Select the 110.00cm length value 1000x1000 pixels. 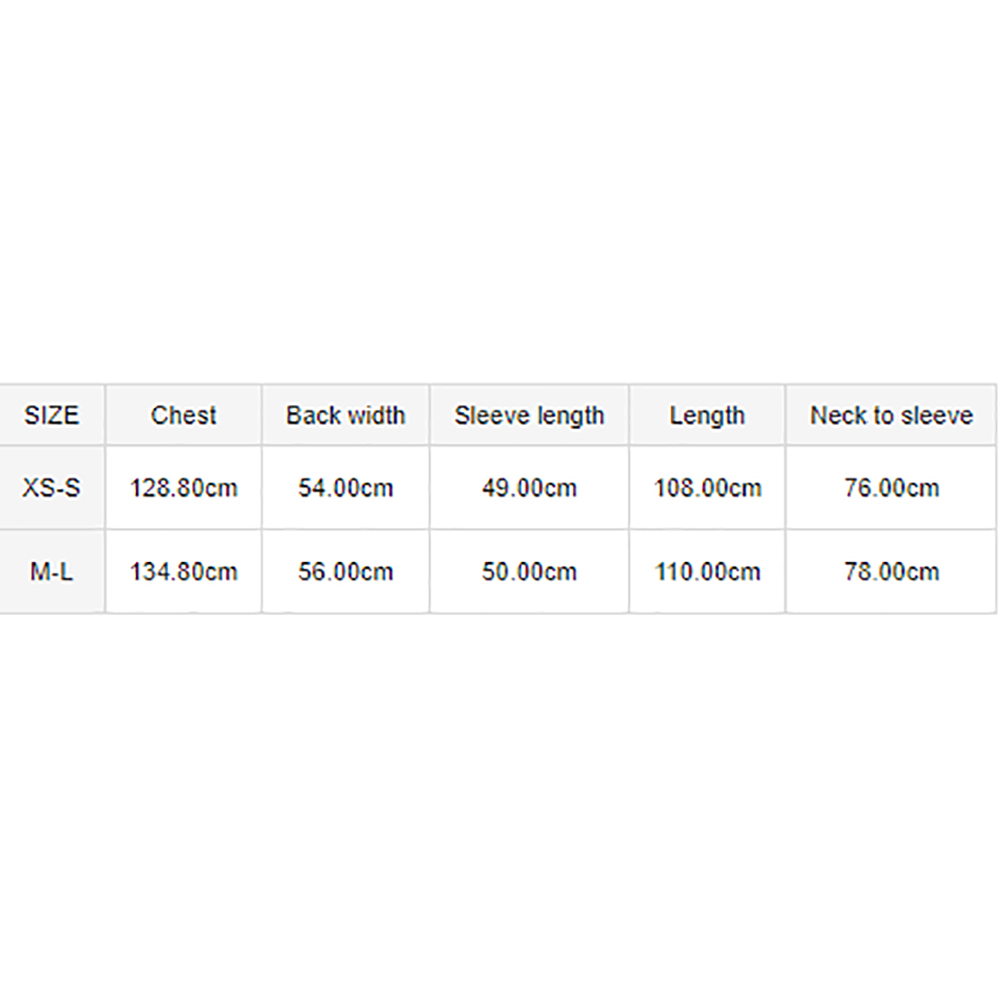(707, 571)
